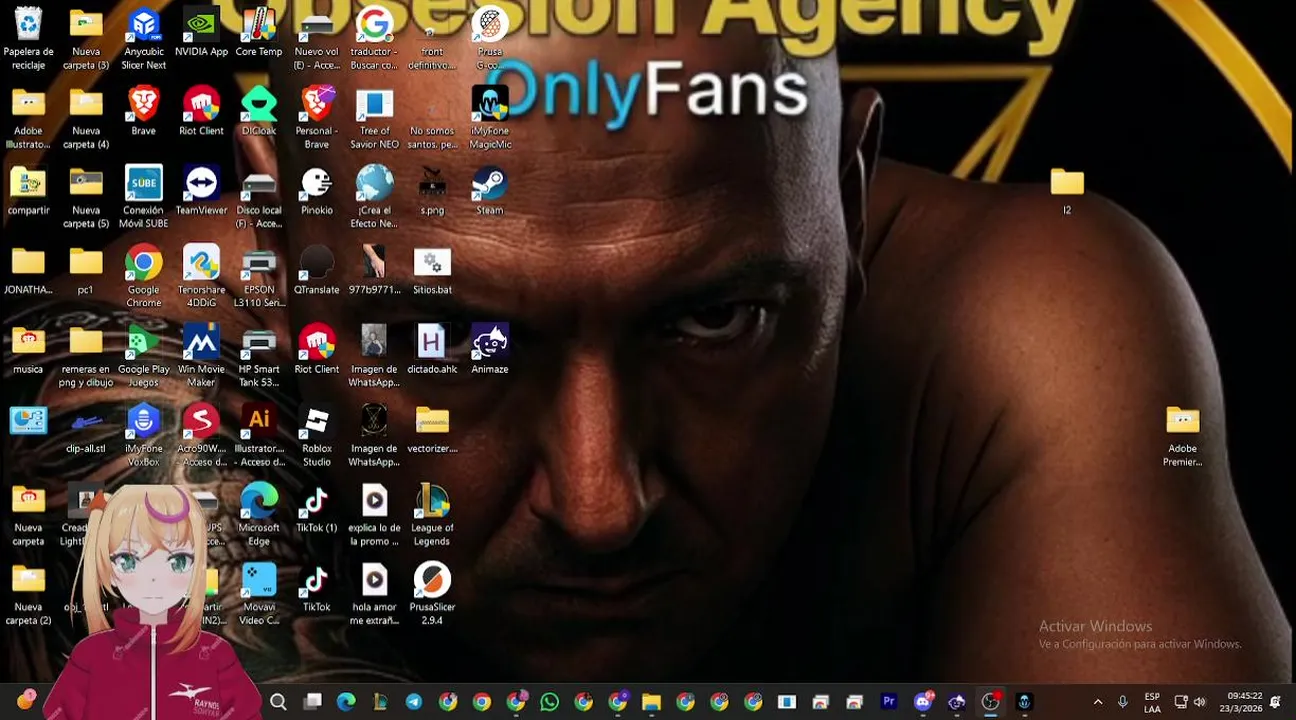Open iMyFone MagicMic on the desktop

(490, 118)
